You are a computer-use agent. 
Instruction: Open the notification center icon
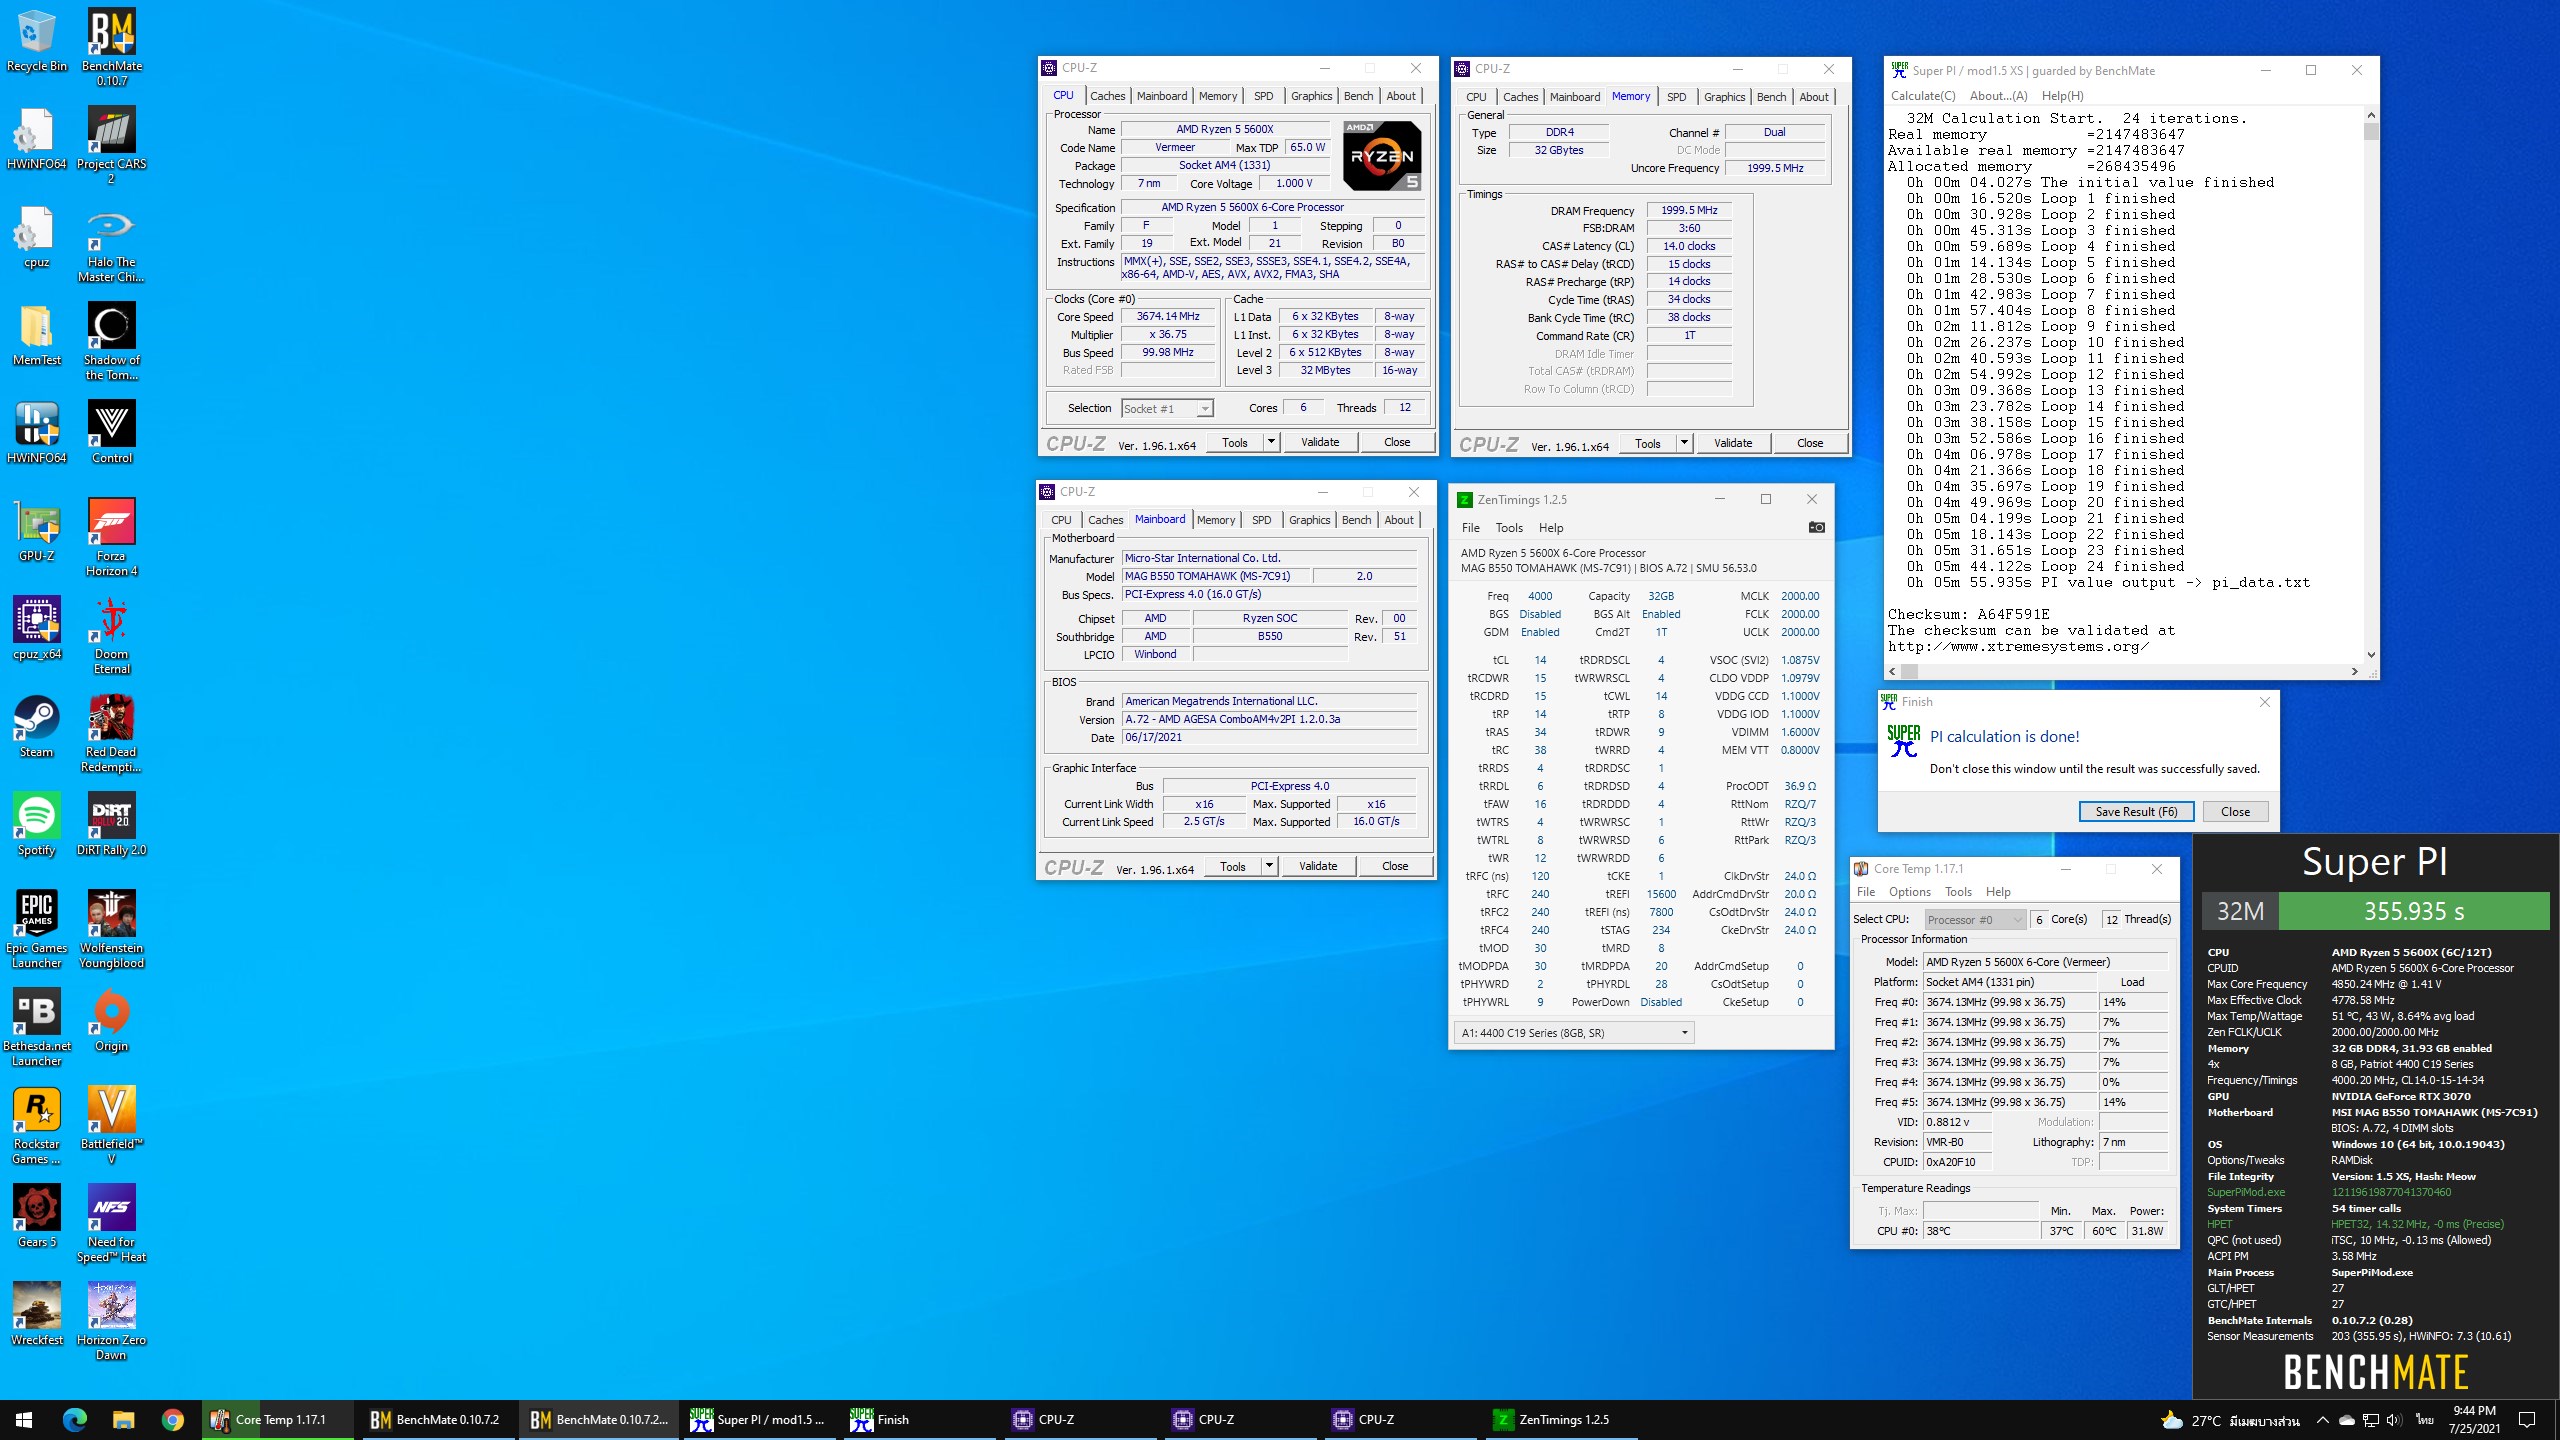point(2527,1420)
